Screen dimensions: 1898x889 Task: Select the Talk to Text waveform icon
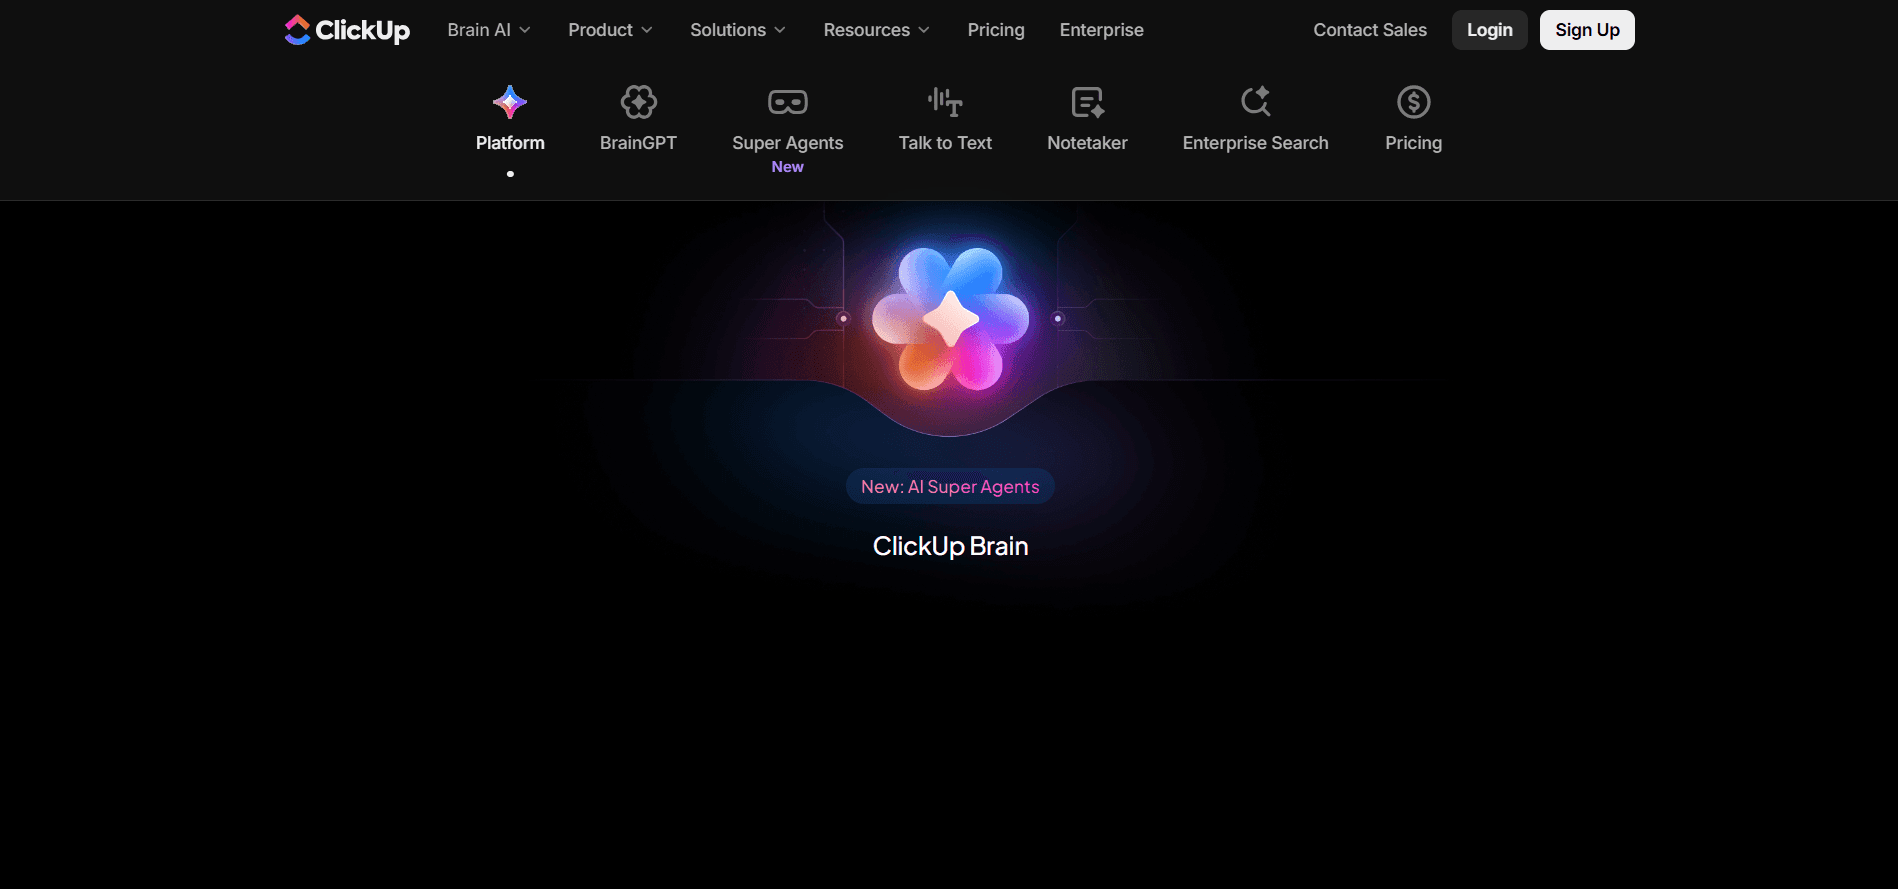click(945, 102)
